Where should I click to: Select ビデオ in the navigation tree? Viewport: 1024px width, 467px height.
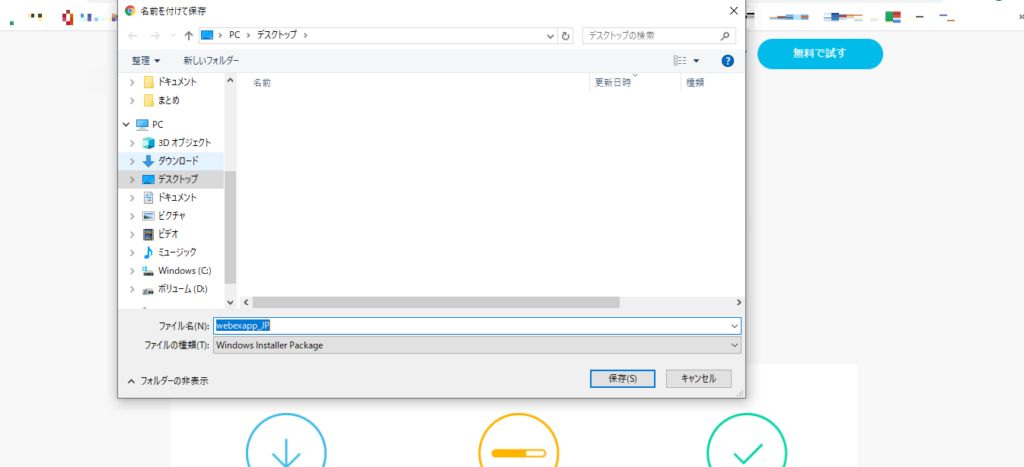click(x=168, y=234)
